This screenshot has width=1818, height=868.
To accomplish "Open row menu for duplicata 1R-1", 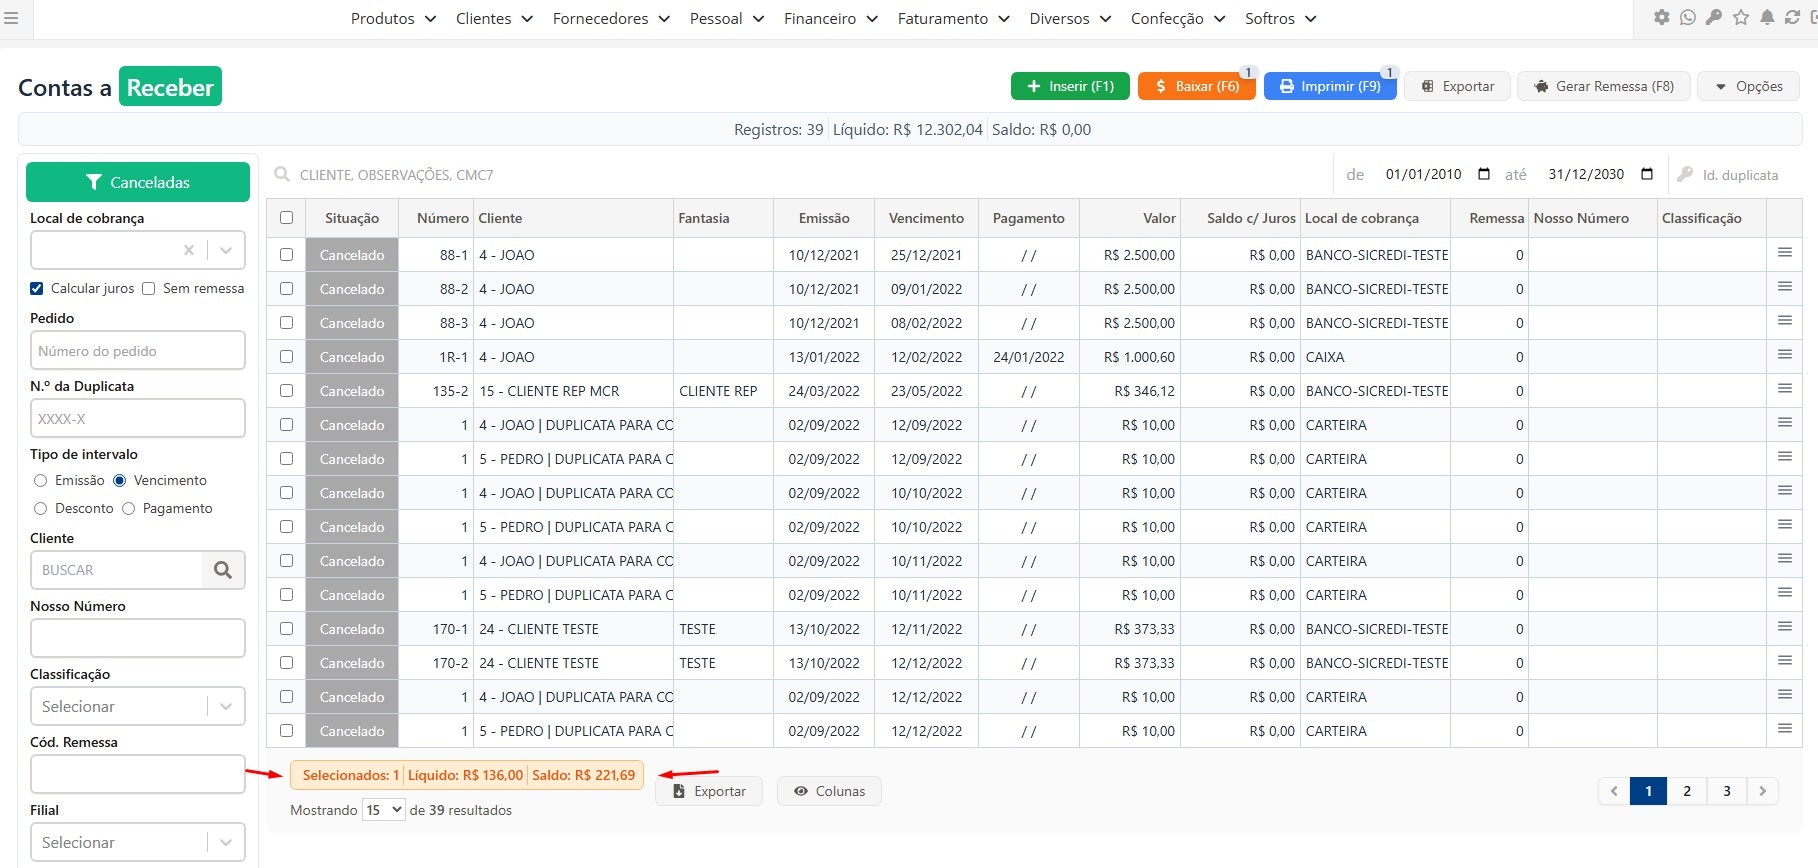I will (1784, 355).
